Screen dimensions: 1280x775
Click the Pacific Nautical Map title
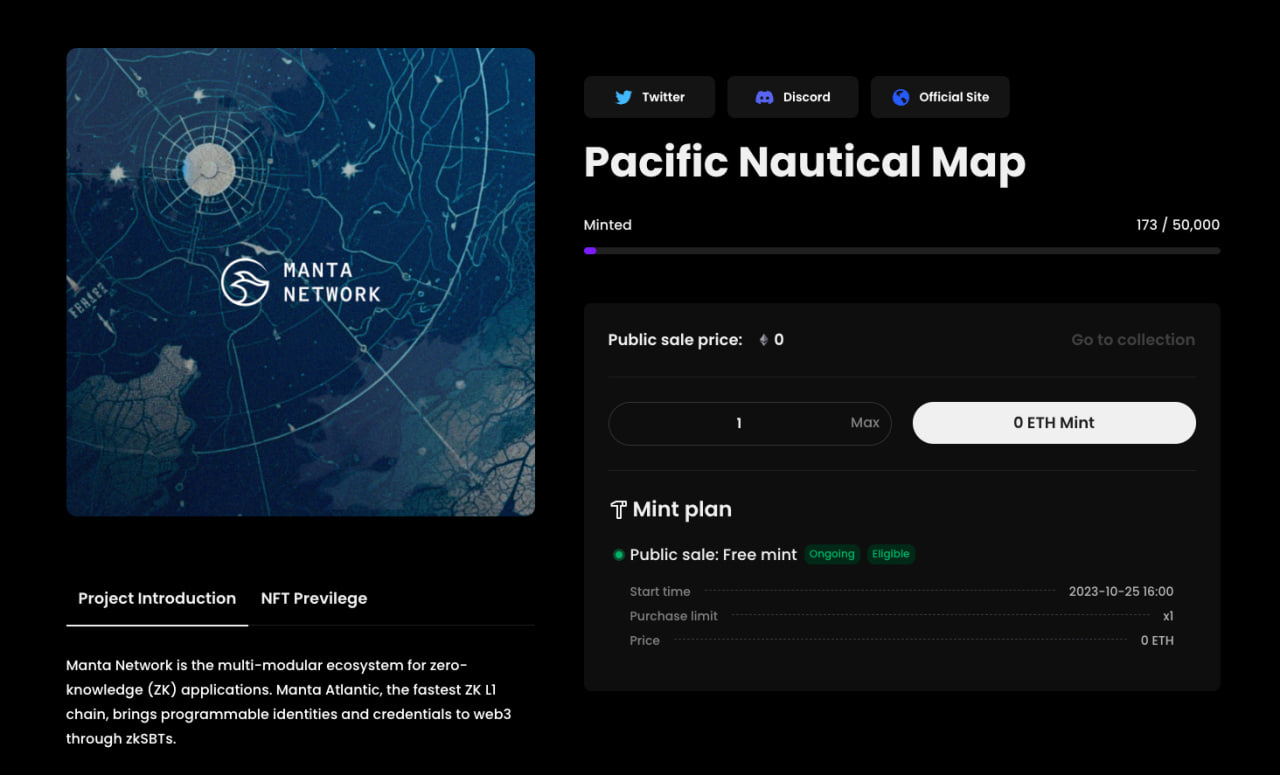tap(805, 162)
